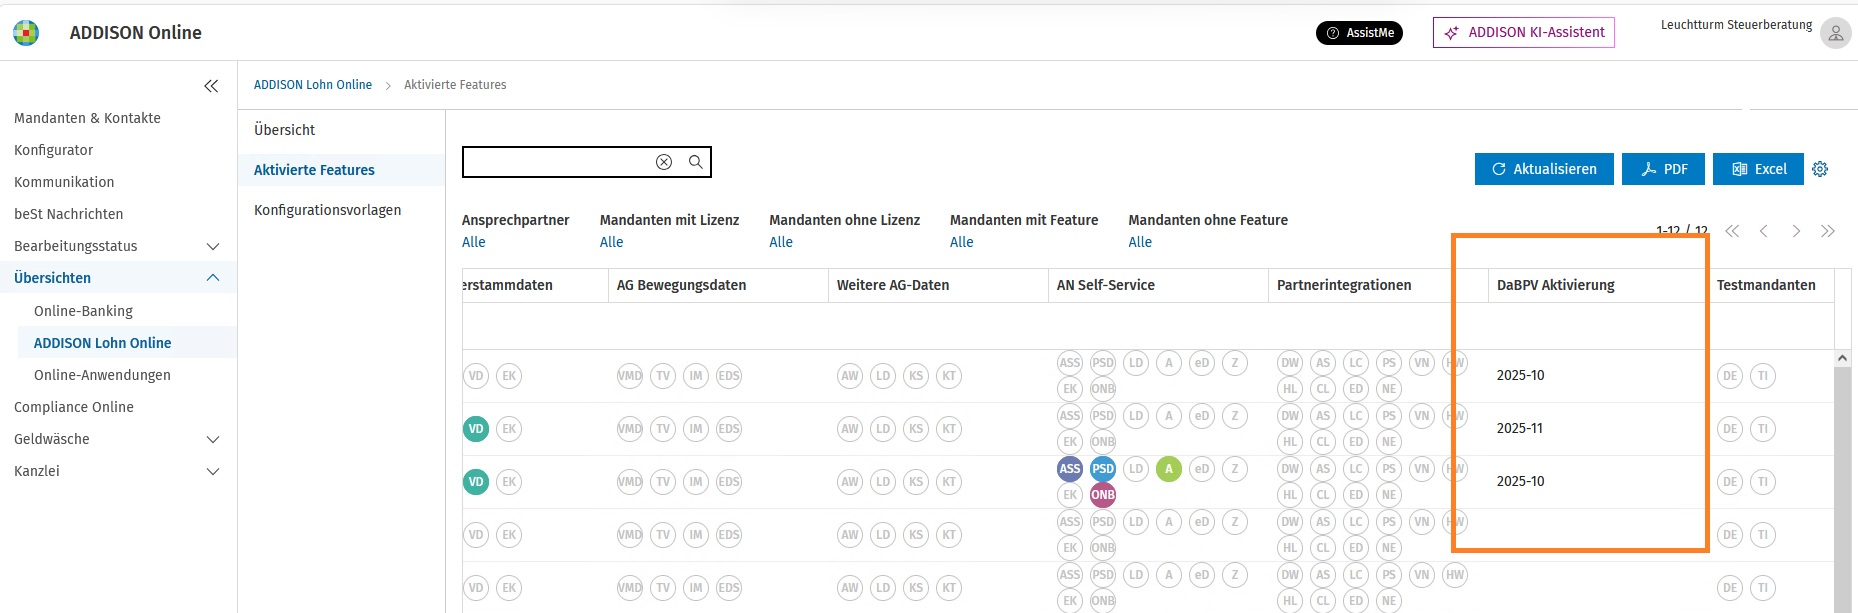Click the VN badge in the 2025-11 row
The width and height of the screenshot is (1858, 613).
(1422, 416)
